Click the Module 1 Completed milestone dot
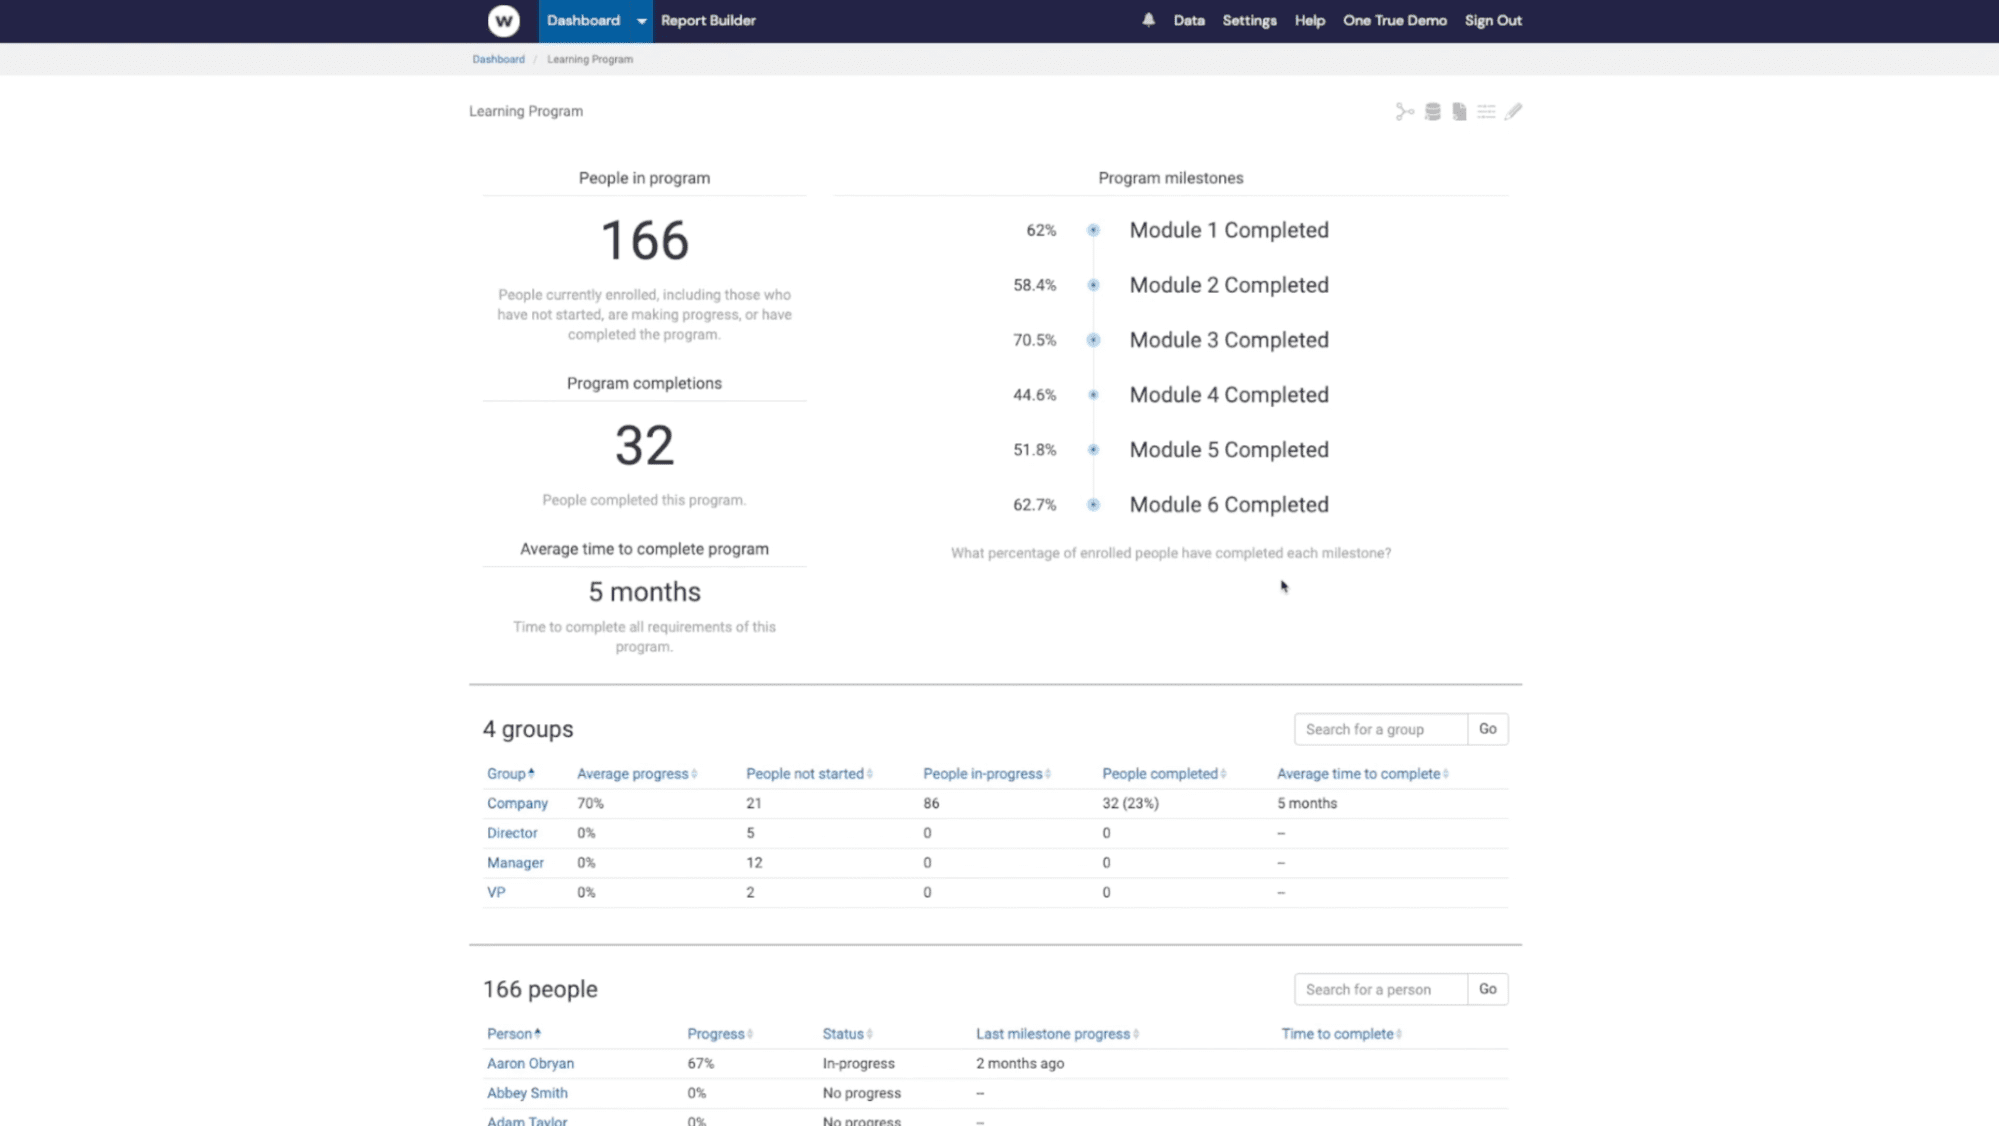 point(1093,230)
